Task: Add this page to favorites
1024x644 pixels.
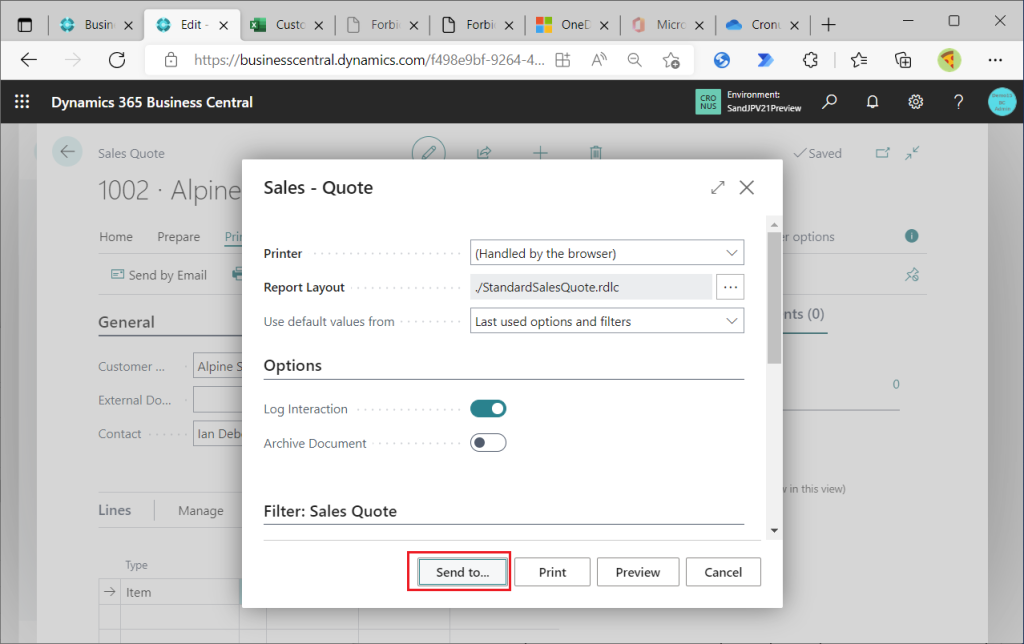Action: 671,60
